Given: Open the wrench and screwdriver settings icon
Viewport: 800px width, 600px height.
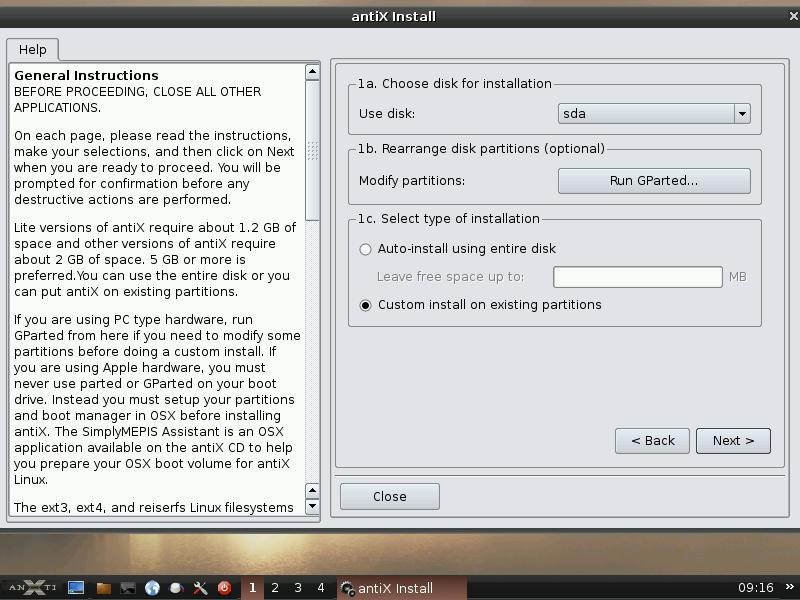Looking at the screenshot, I should pos(200,588).
